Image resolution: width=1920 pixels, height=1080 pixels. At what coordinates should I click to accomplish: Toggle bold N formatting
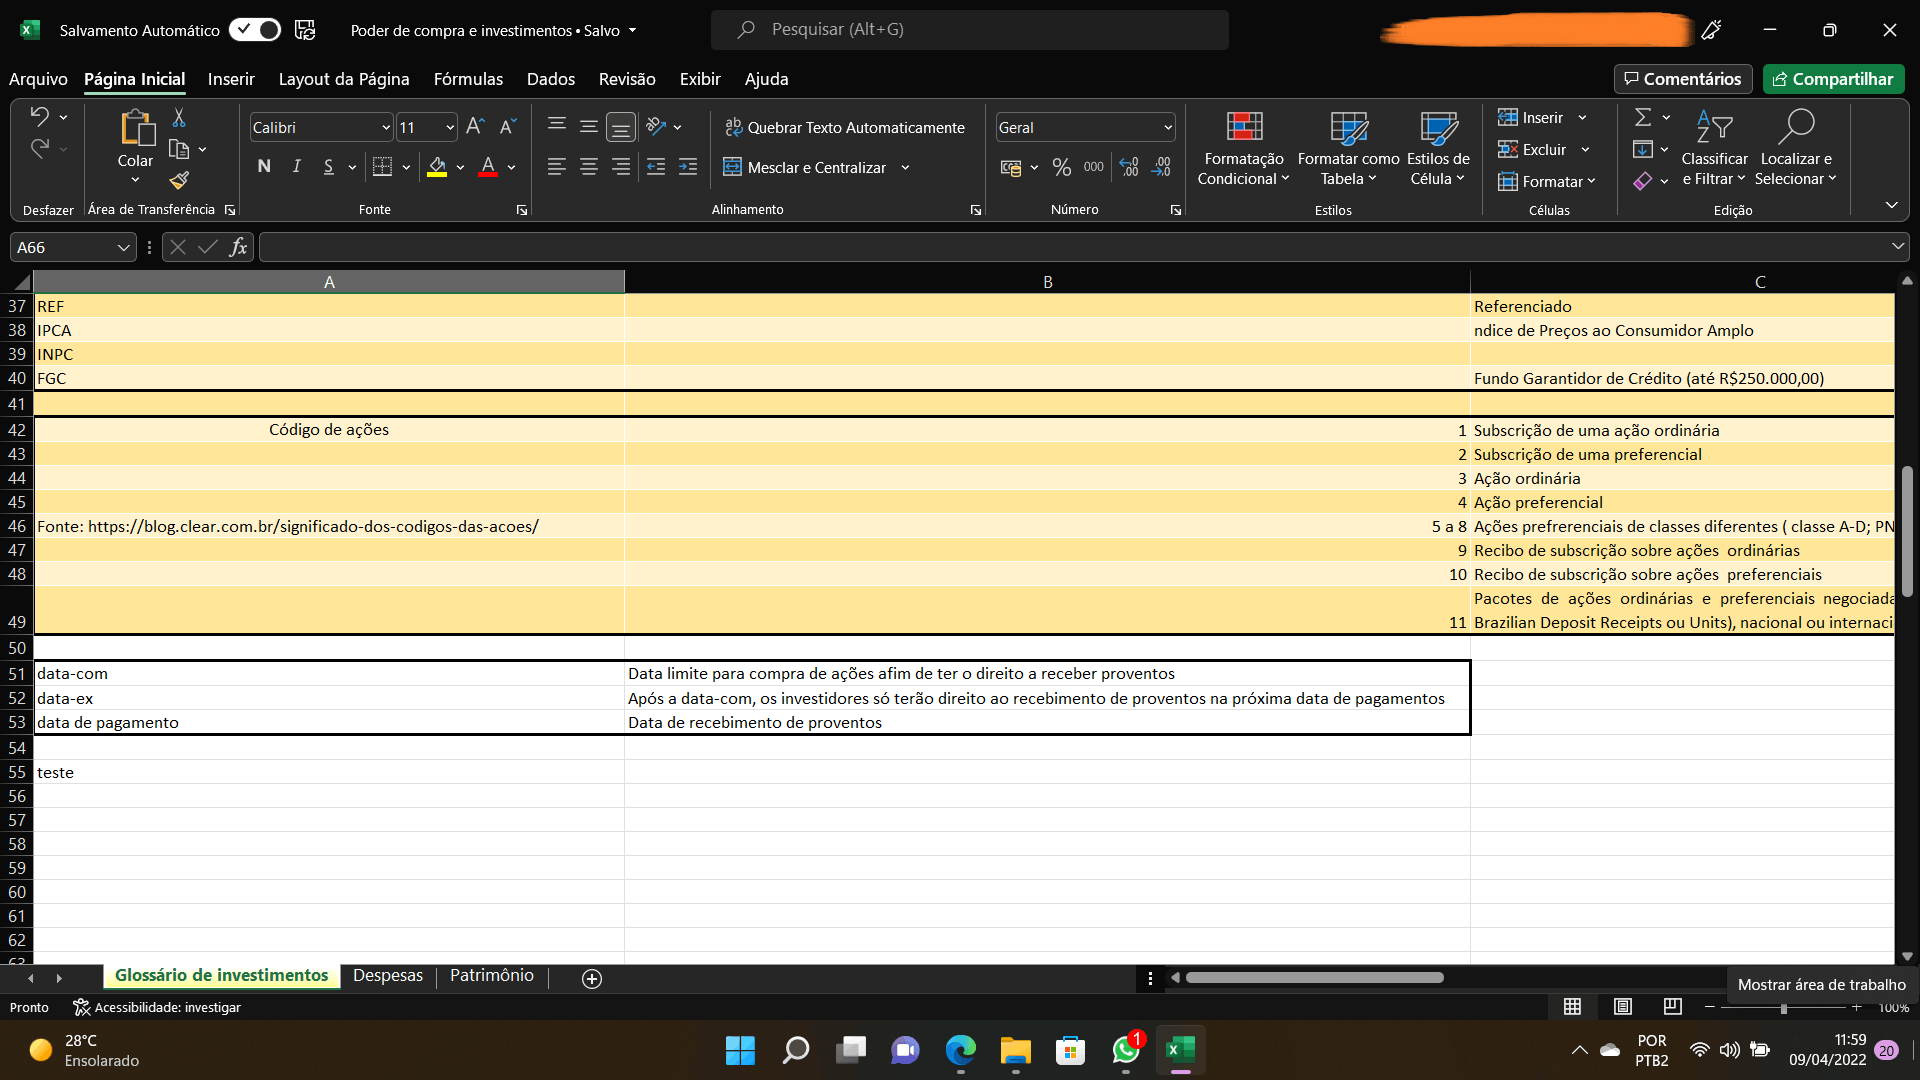(x=264, y=167)
